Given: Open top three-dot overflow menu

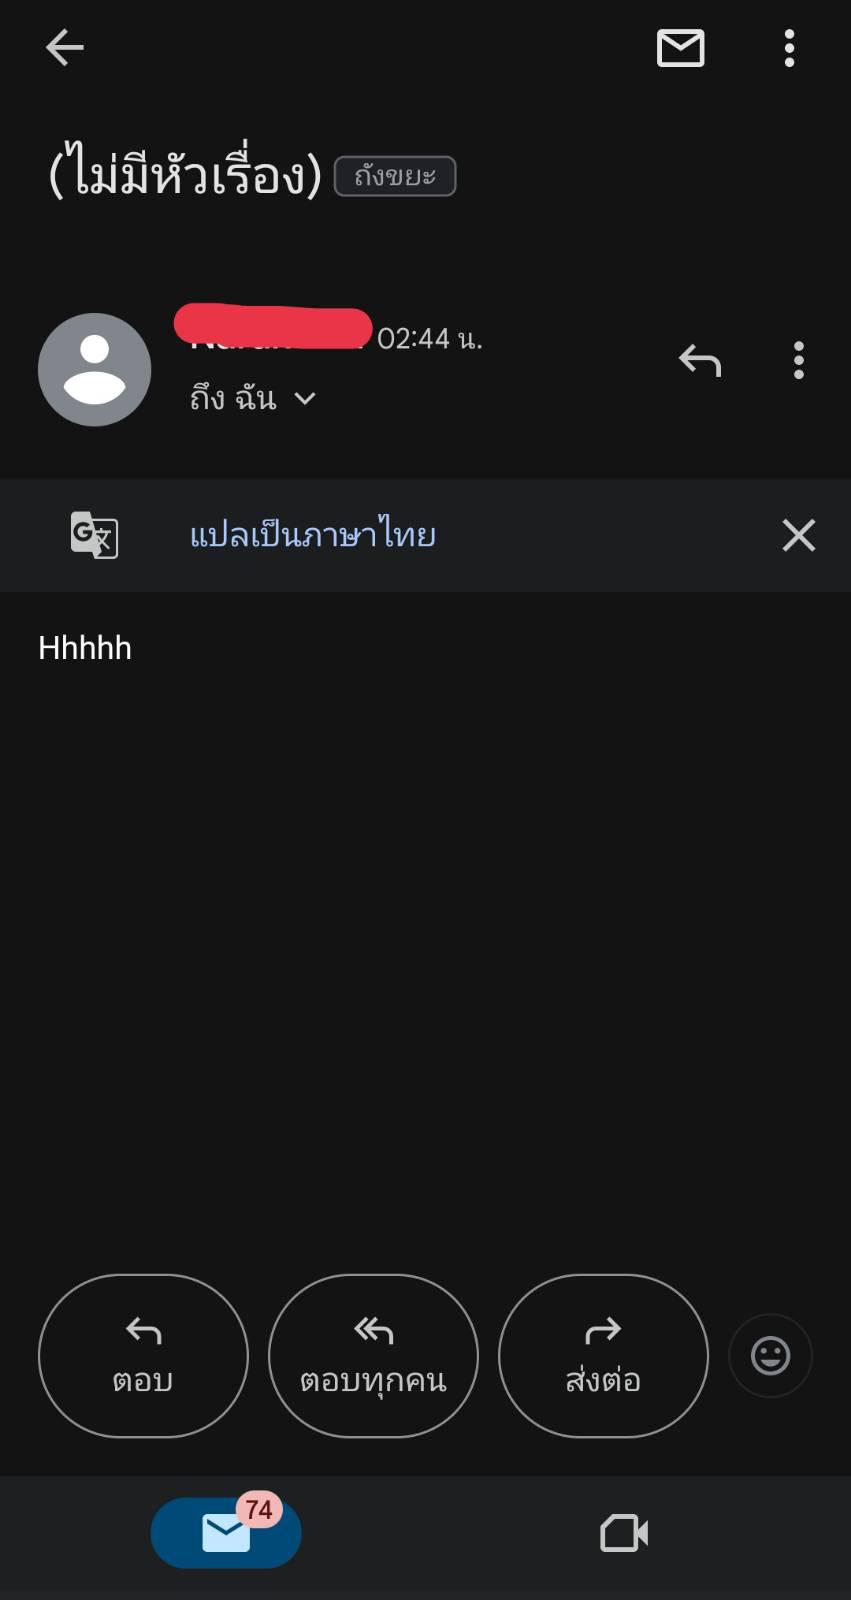Looking at the screenshot, I should [790, 48].
